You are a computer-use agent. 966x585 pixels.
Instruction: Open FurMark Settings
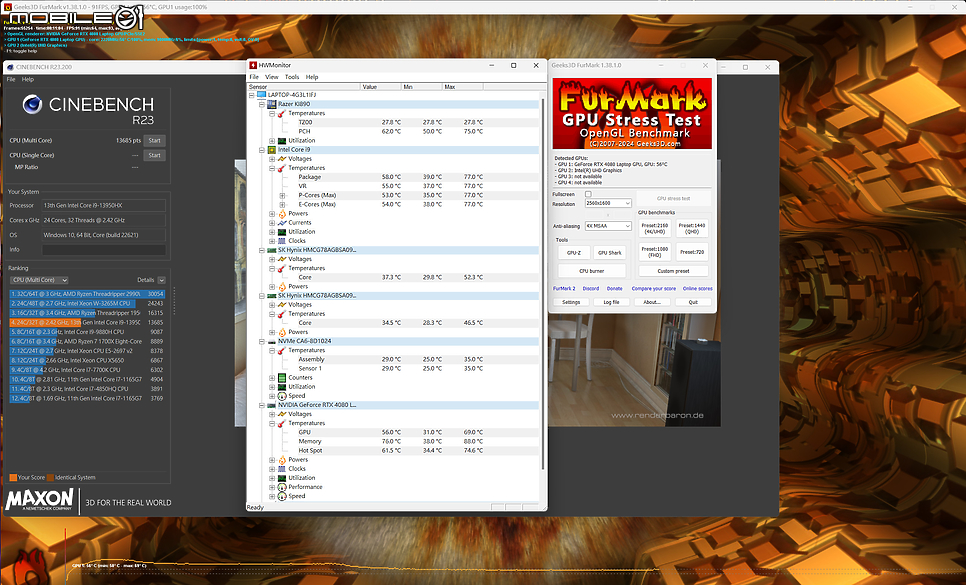pos(571,302)
